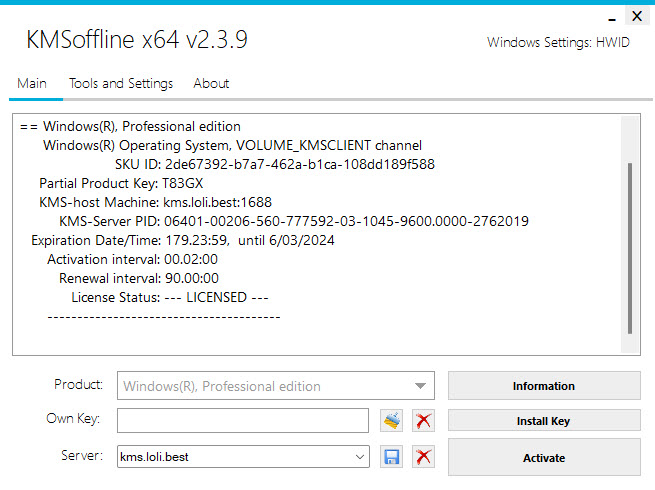Click the Renewal interval: 90.00:00 line

(x=139, y=278)
